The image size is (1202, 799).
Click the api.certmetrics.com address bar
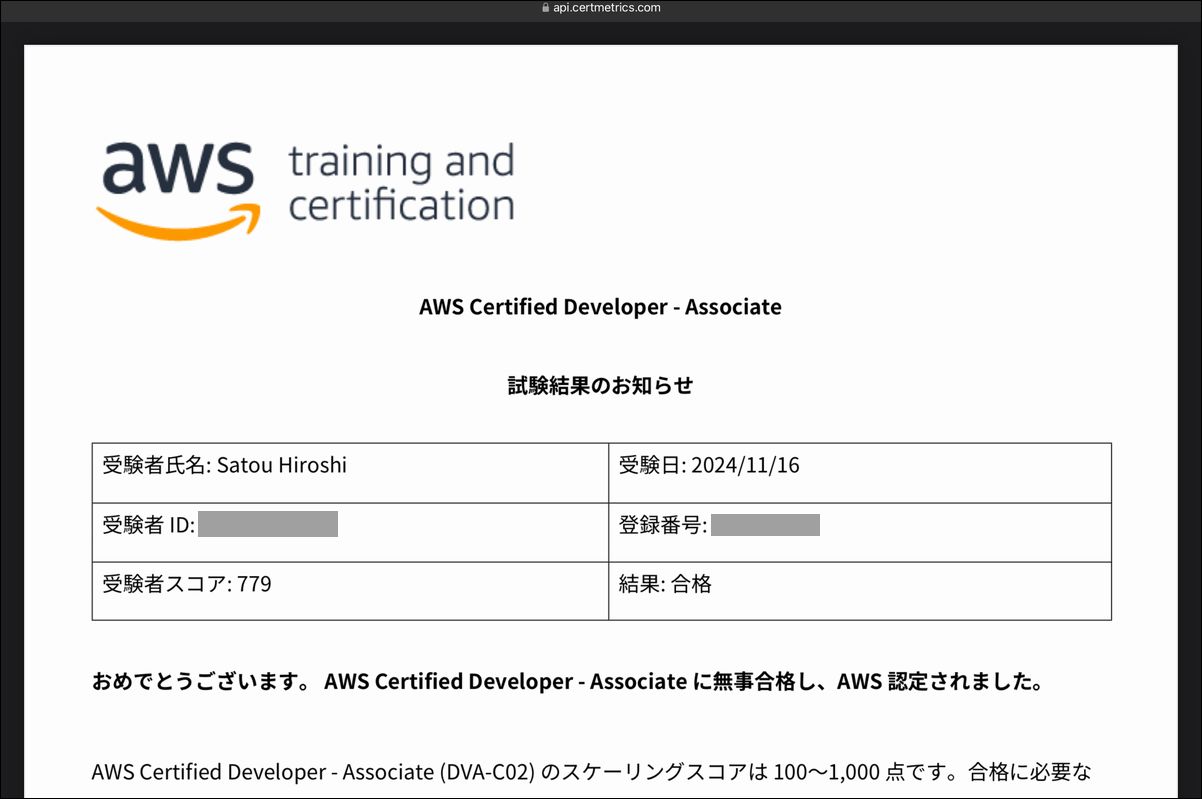coord(600,8)
